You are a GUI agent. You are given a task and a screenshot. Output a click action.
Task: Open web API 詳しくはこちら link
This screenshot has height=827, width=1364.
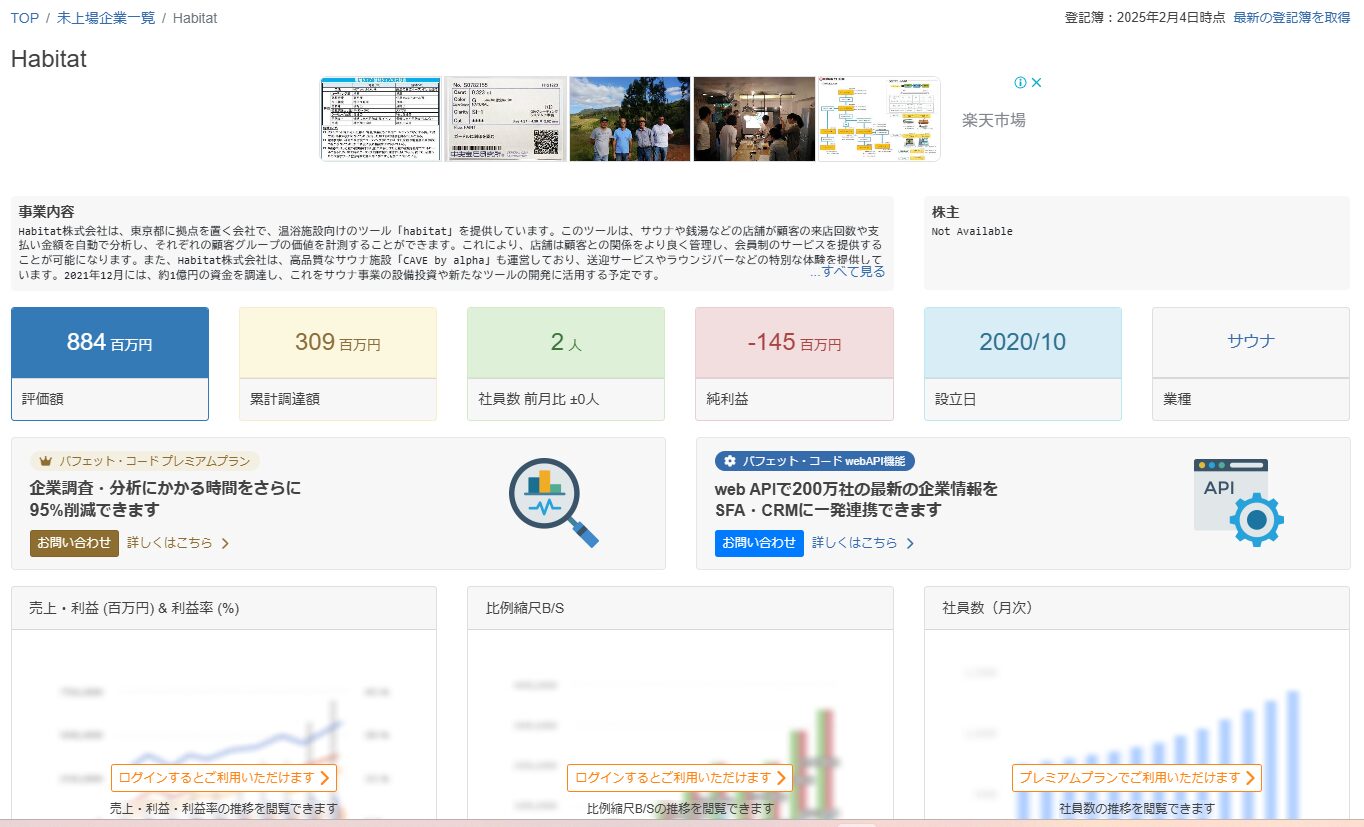855,543
